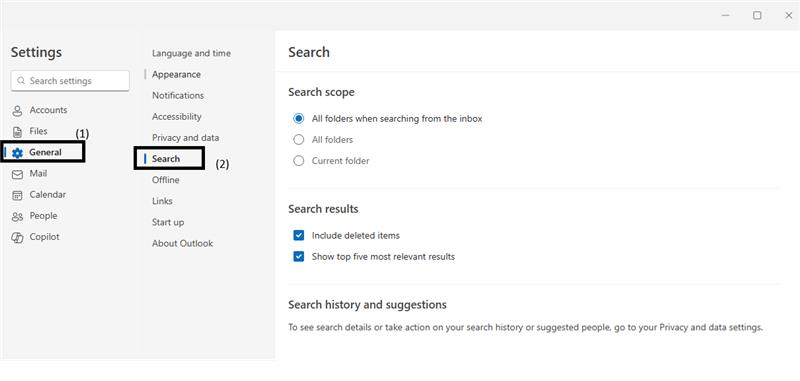
Task: Select the Search submenu item
Action: [166, 159]
